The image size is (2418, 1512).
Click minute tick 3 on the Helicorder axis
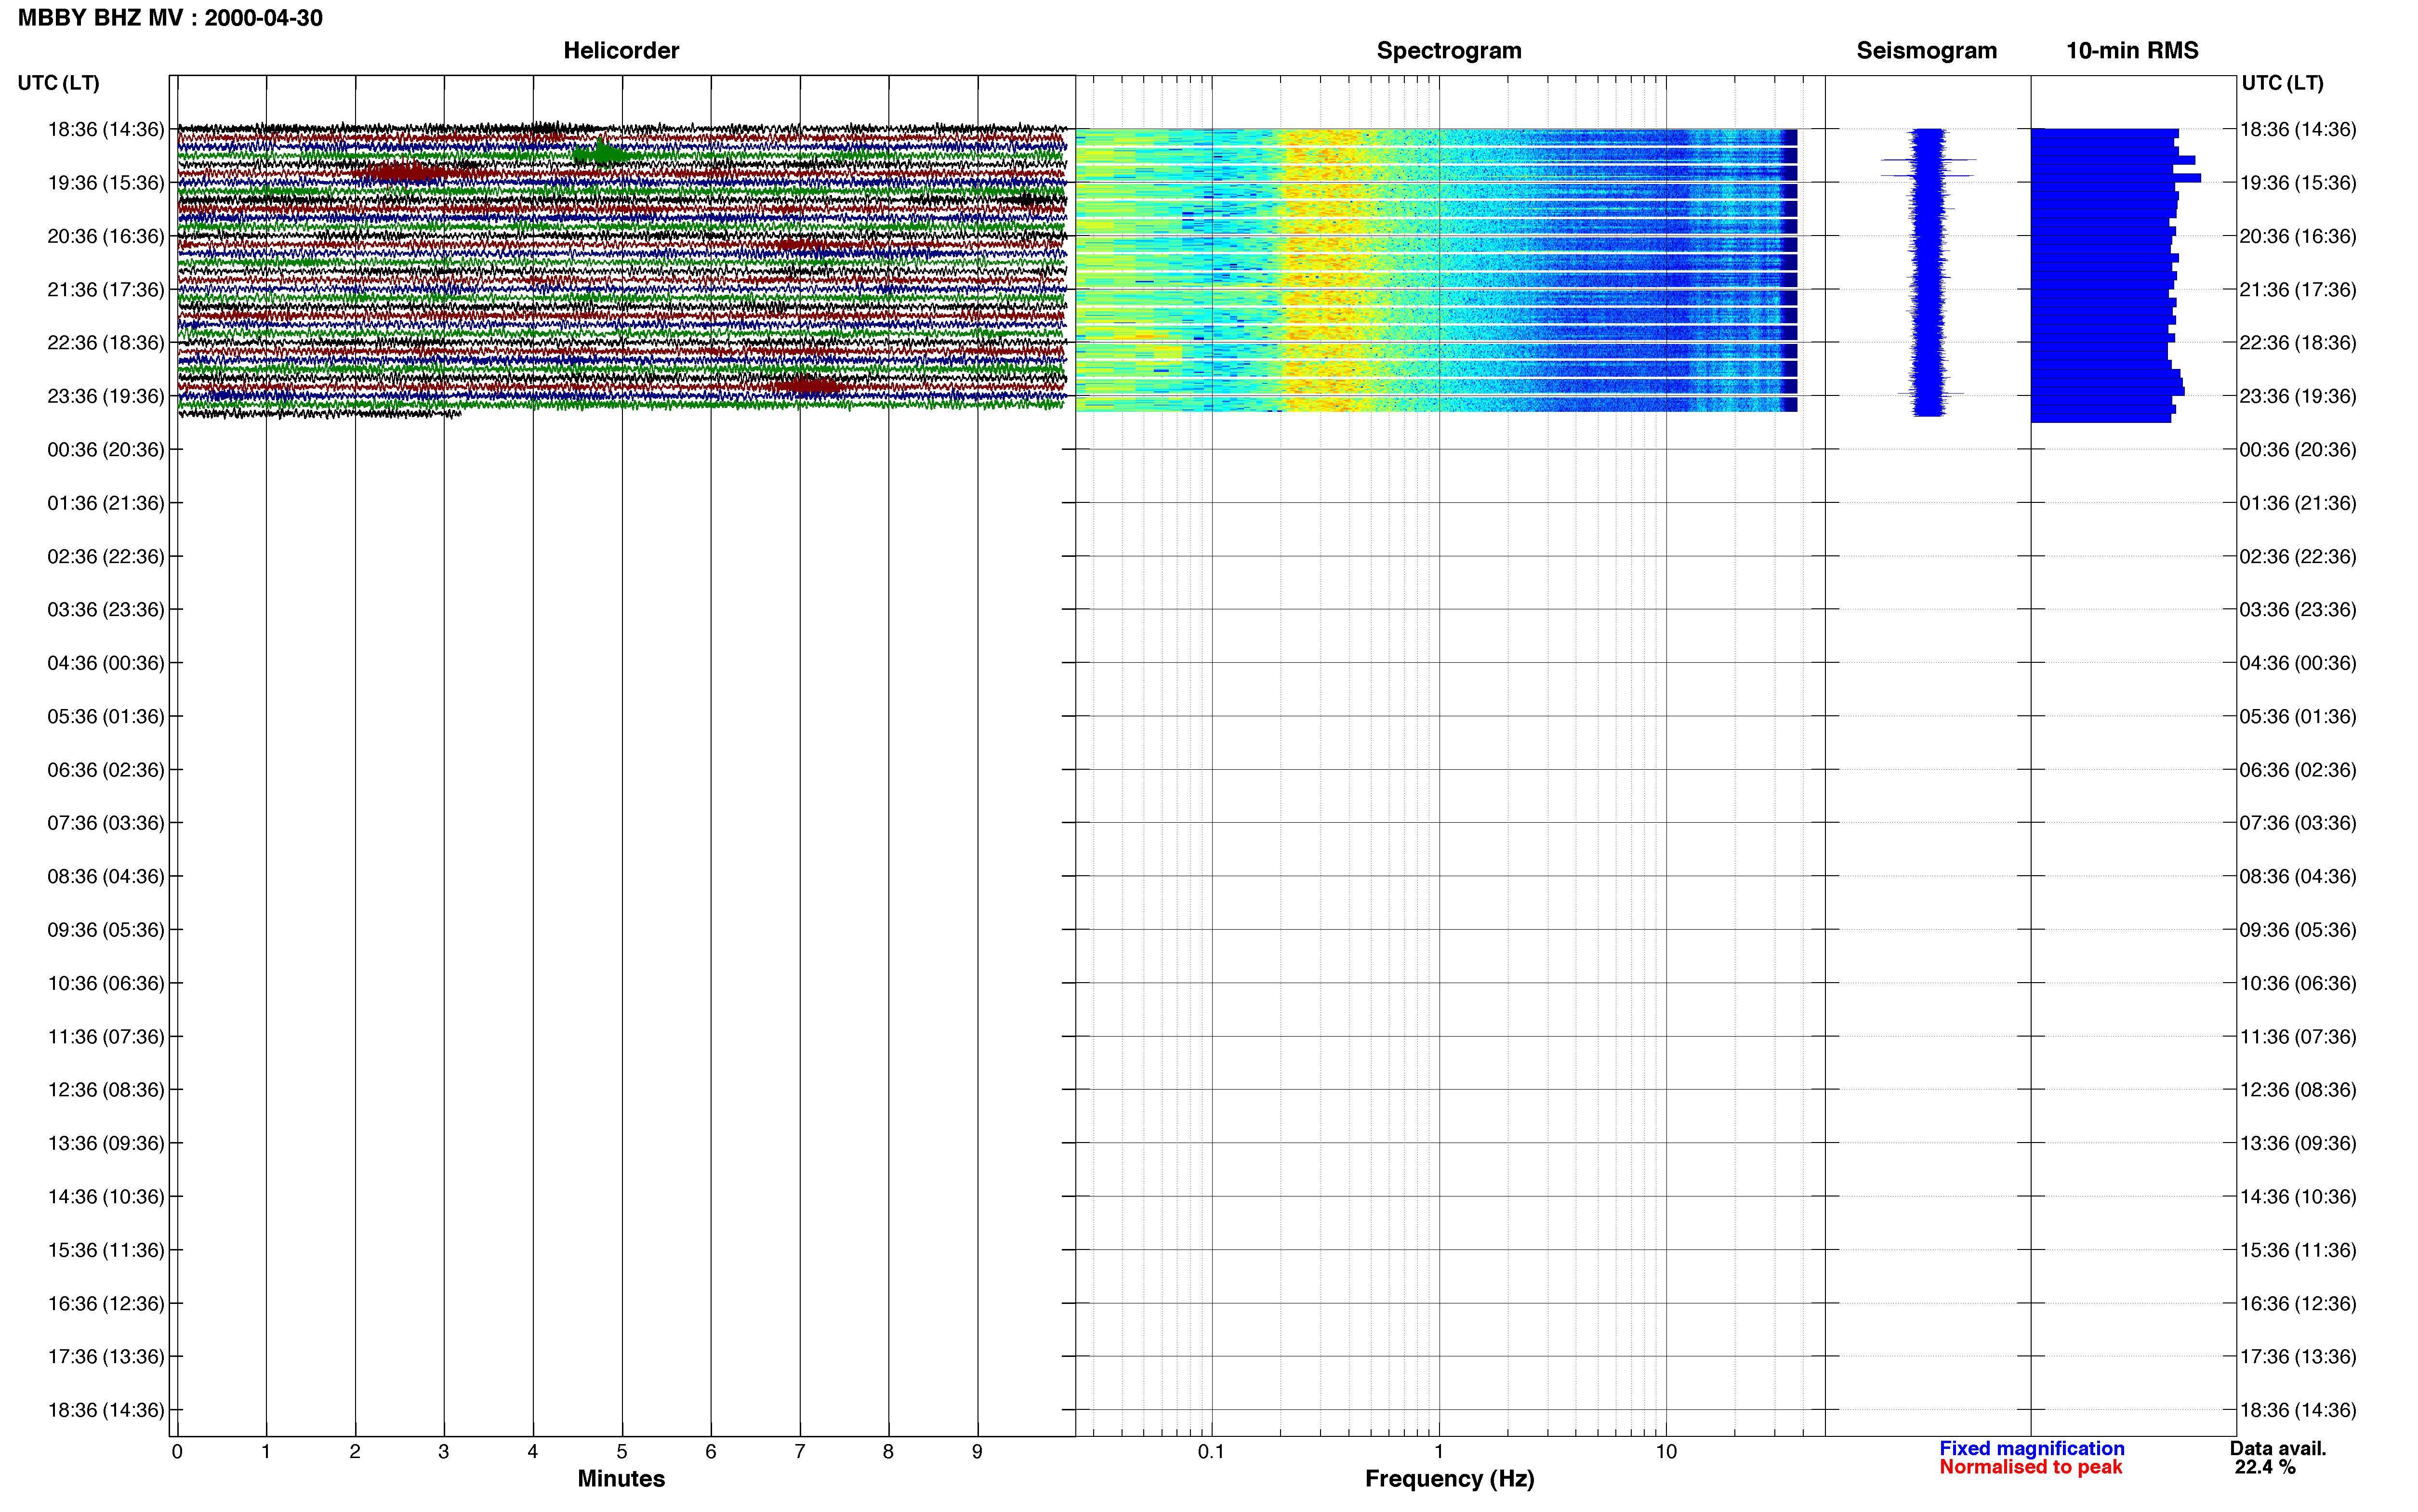click(x=444, y=1452)
